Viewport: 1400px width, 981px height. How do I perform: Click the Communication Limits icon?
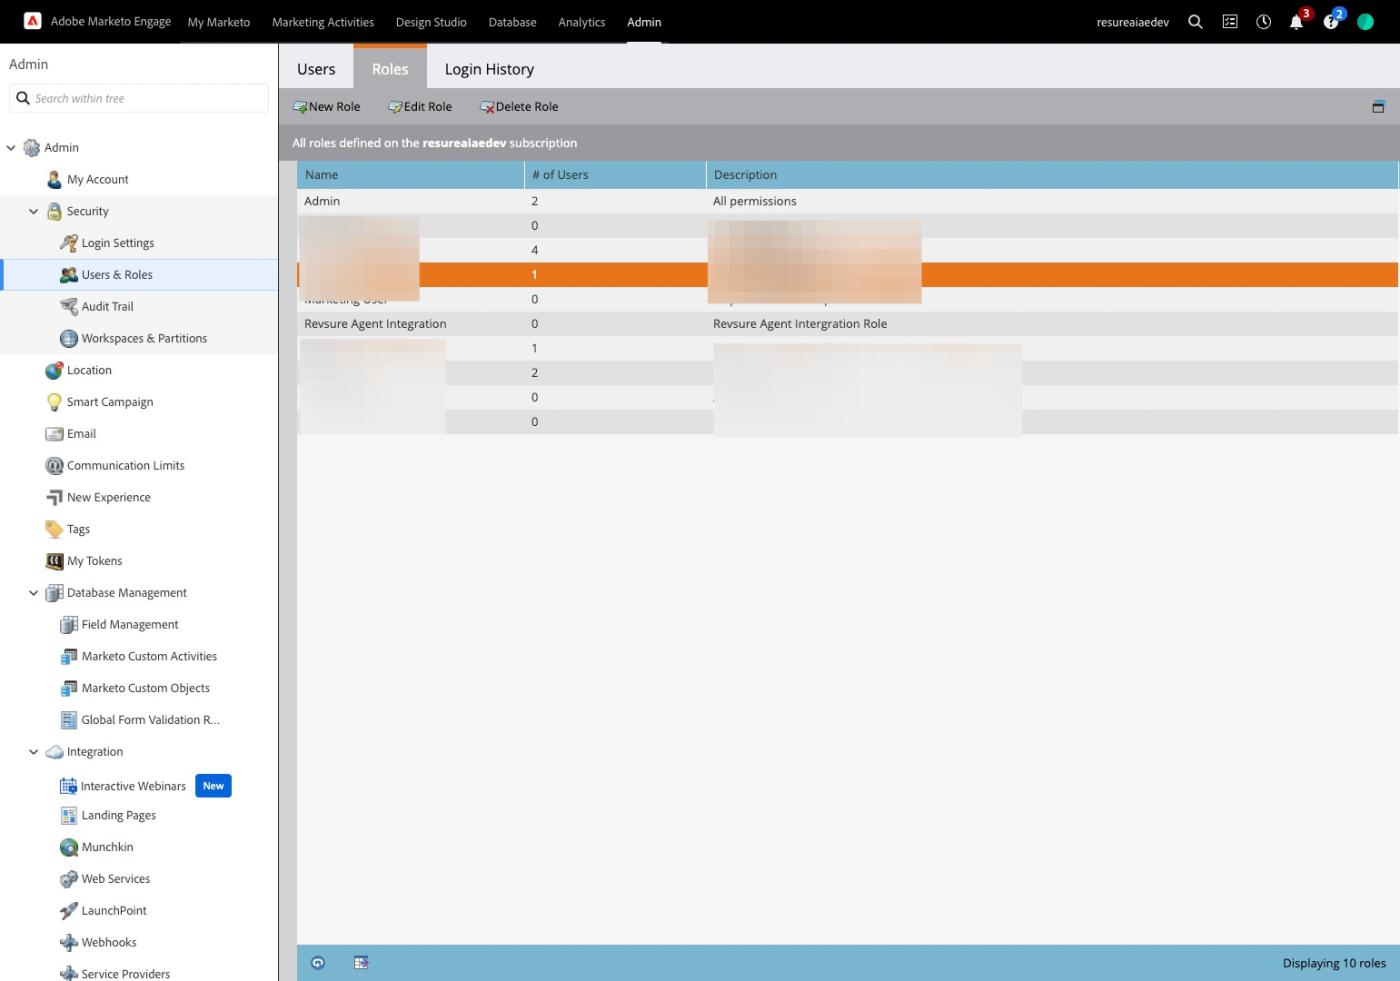point(54,465)
